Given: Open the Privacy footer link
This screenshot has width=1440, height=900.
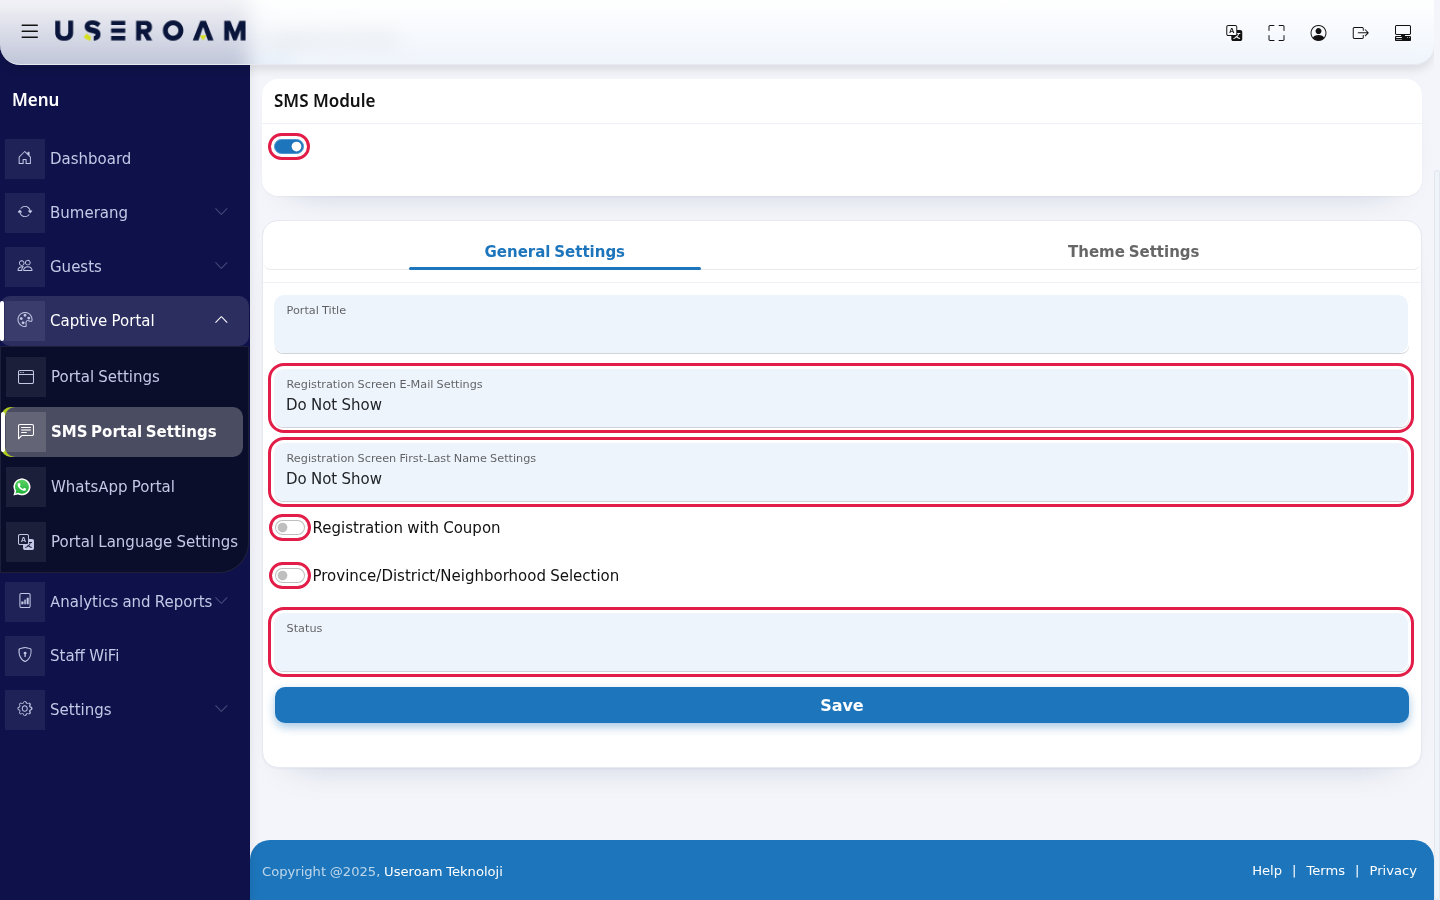Looking at the screenshot, I should point(1393,871).
